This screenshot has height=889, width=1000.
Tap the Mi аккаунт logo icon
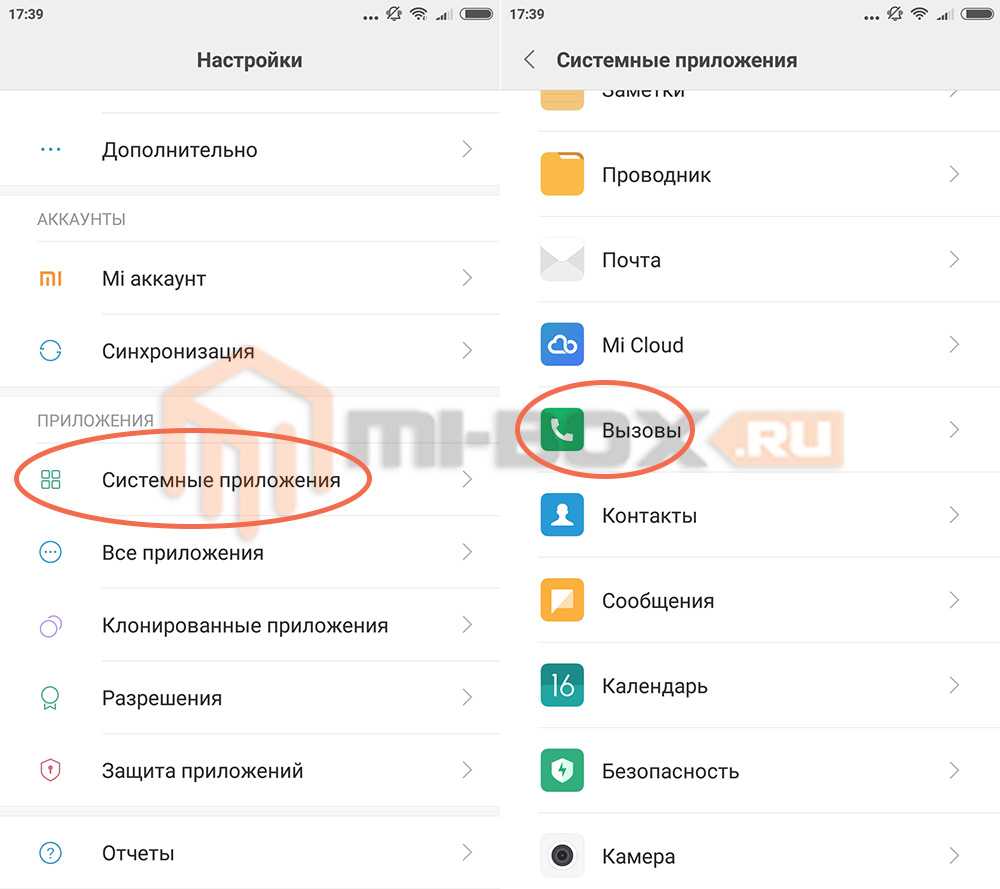click(50, 278)
